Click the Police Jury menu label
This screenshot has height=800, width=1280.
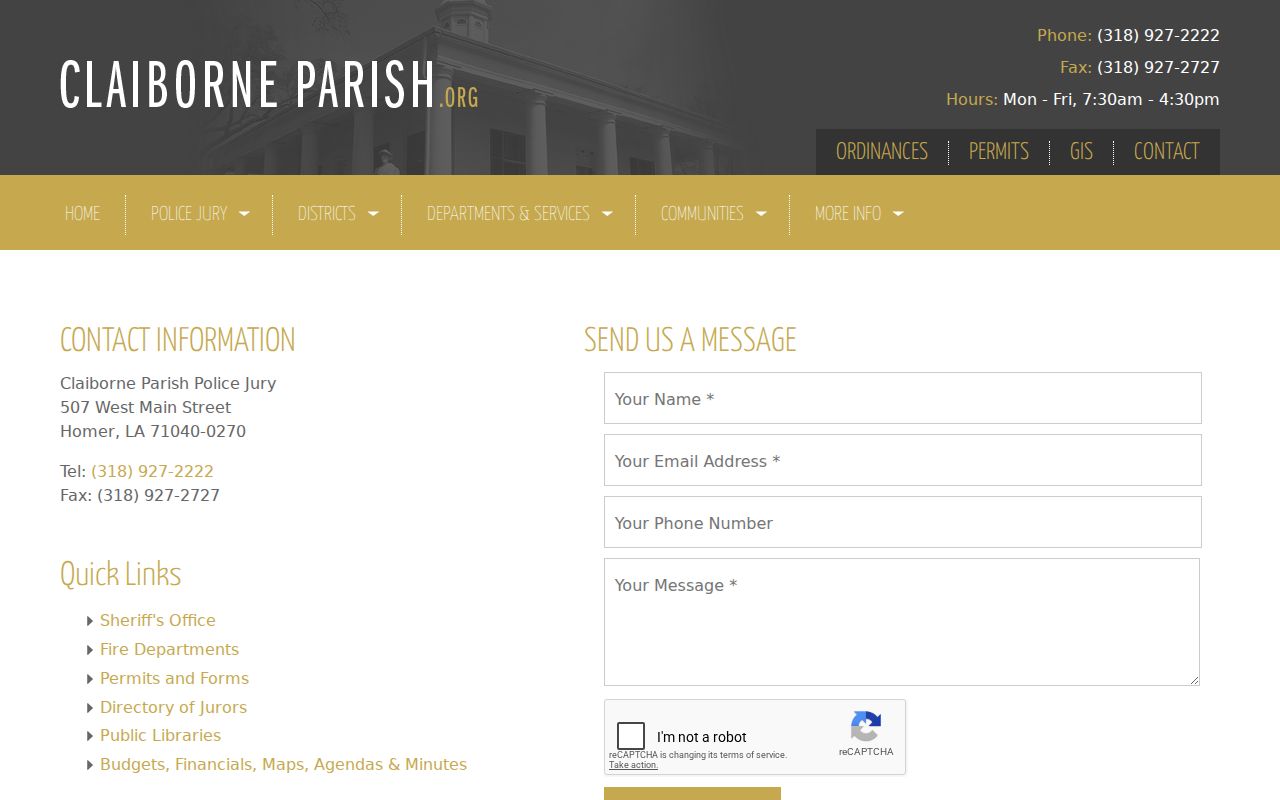point(189,214)
